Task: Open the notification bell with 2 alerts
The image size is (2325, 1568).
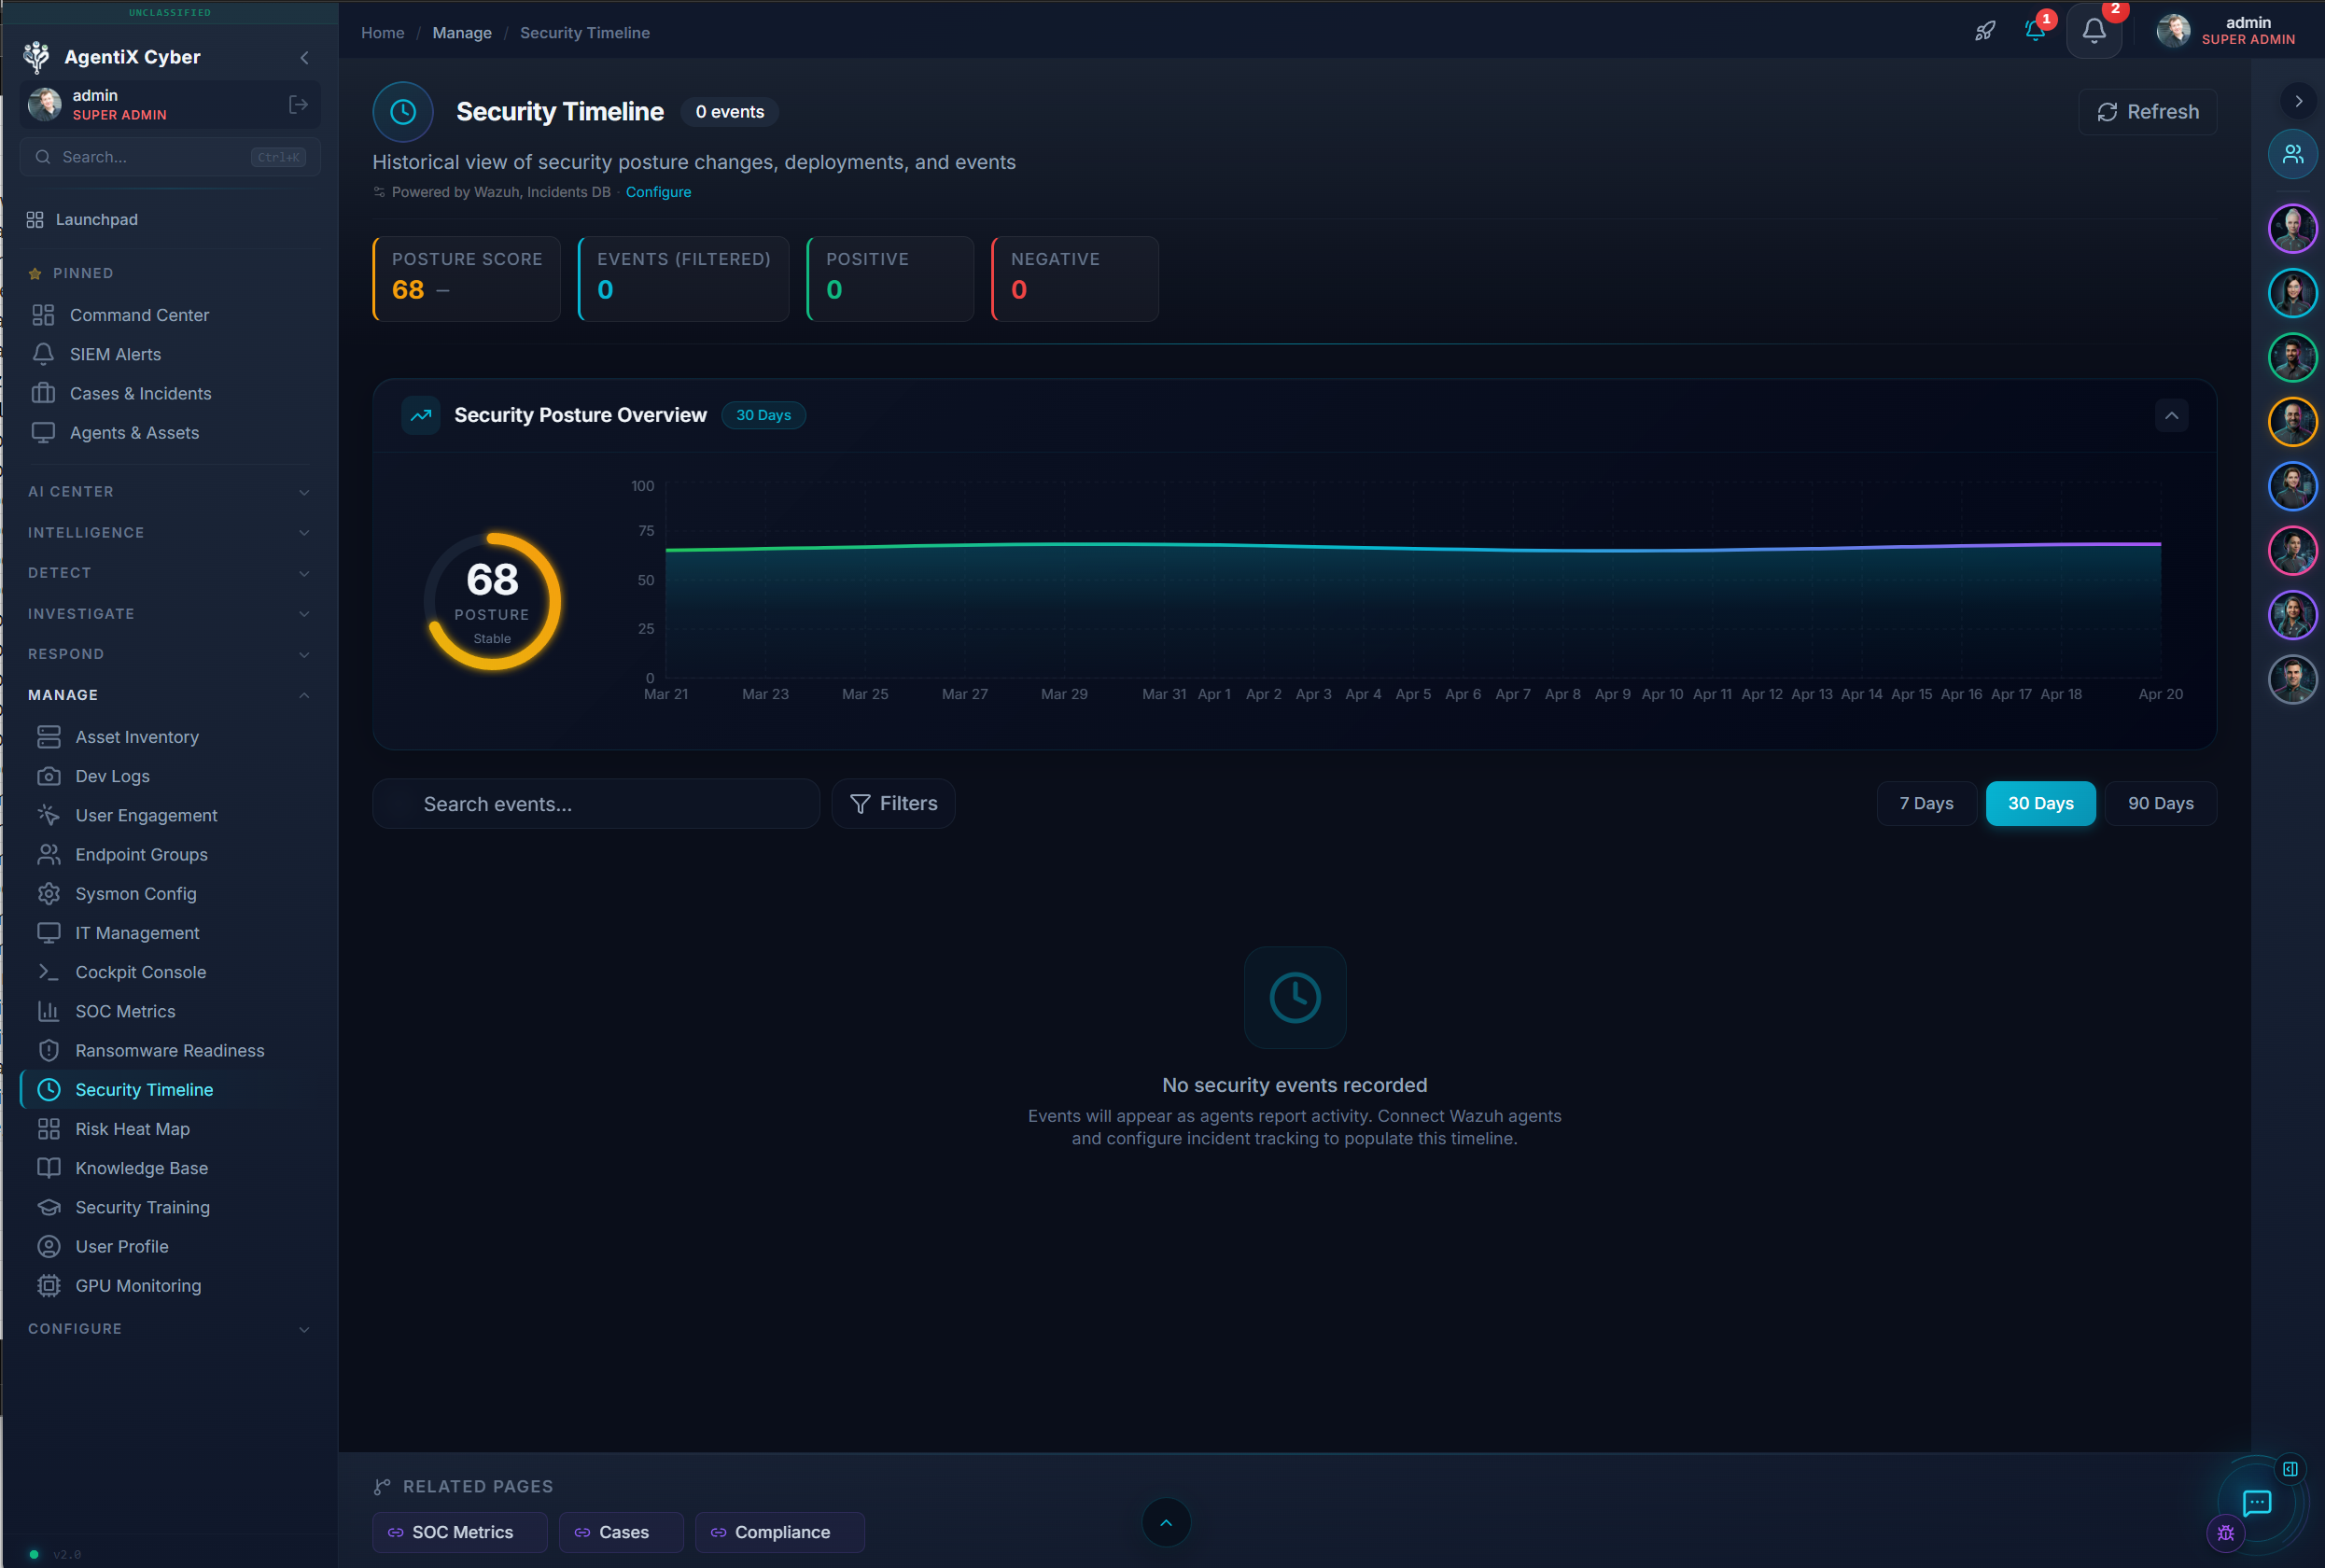Action: (x=2094, y=31)
